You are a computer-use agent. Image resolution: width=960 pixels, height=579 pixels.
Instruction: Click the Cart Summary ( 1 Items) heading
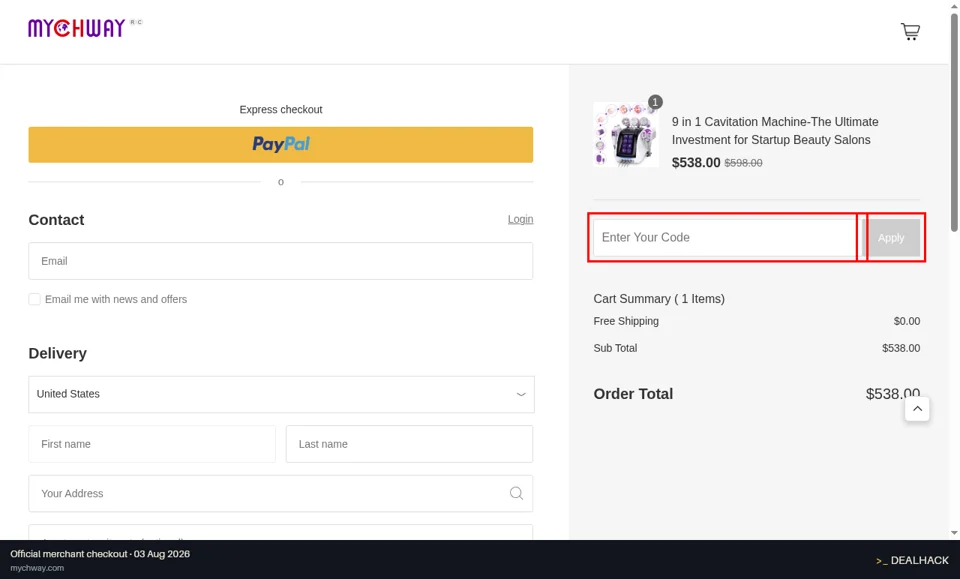(659, 299)
